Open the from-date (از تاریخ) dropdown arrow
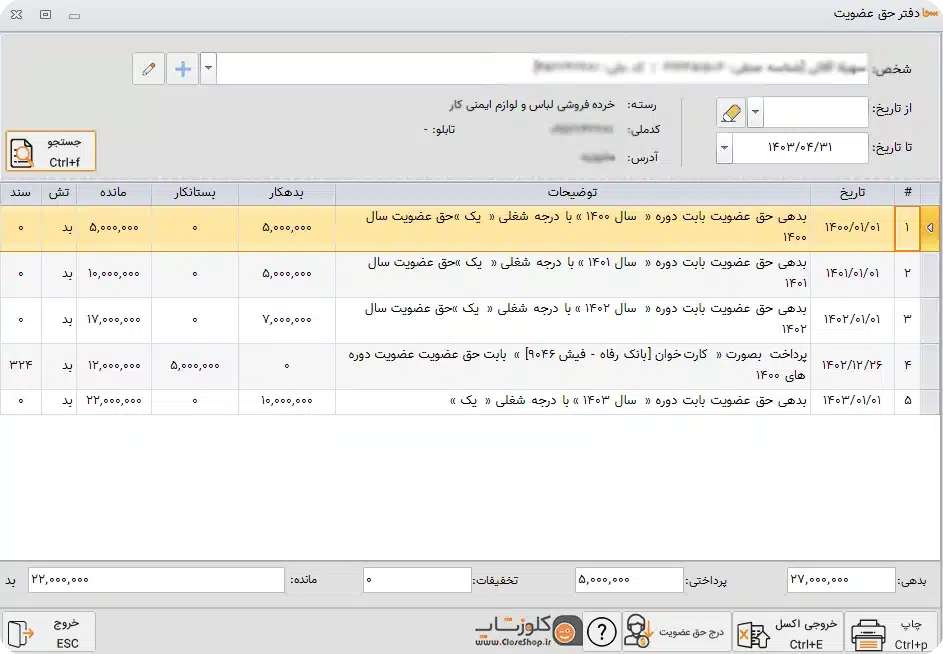The height and width of the screenshot is (654, 943). (755, 113)
